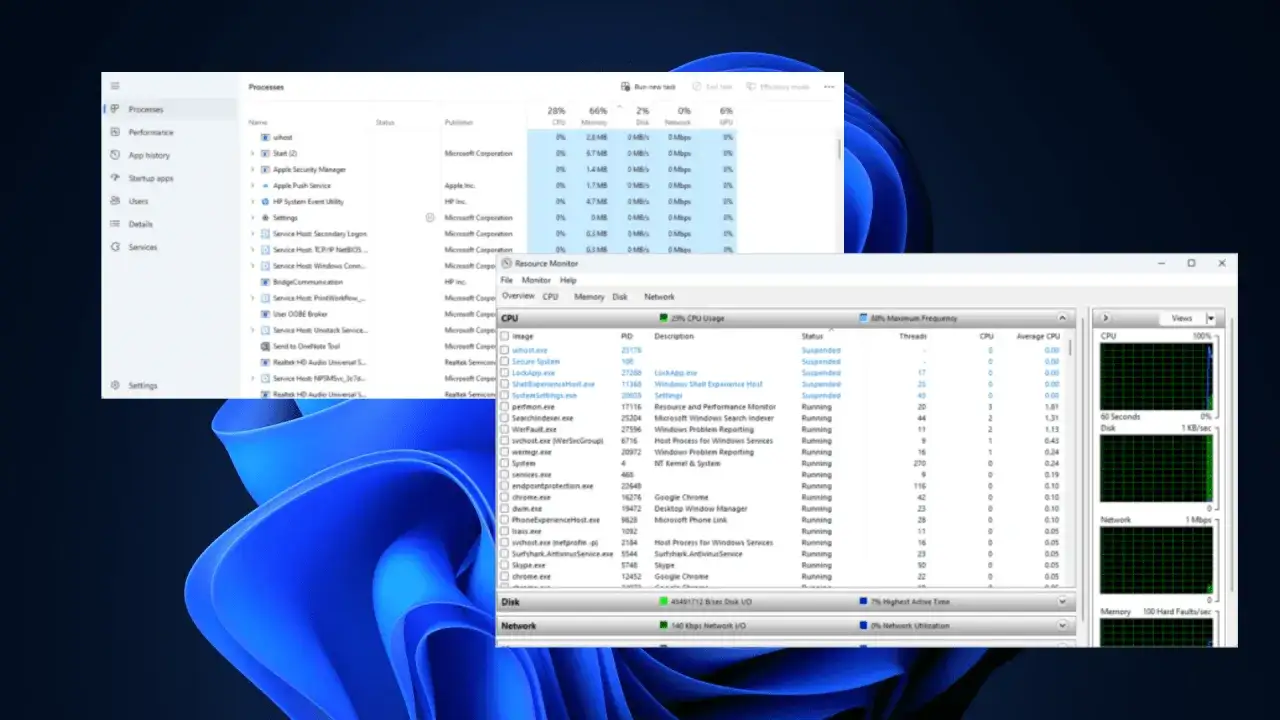Tick the Image select-all checkbox
The width and height of the screenshot is (1280, 720).
pyautogui.click(x=505, y=336)
